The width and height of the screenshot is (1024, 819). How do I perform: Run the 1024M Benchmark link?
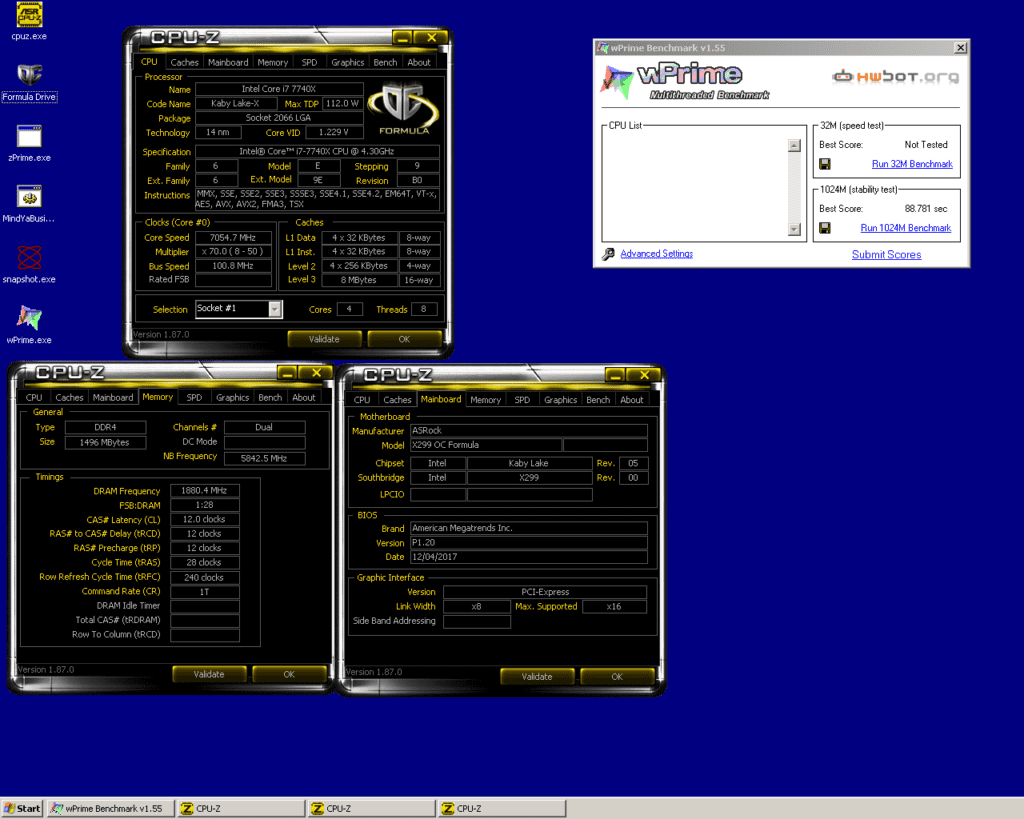pos(905,228)
